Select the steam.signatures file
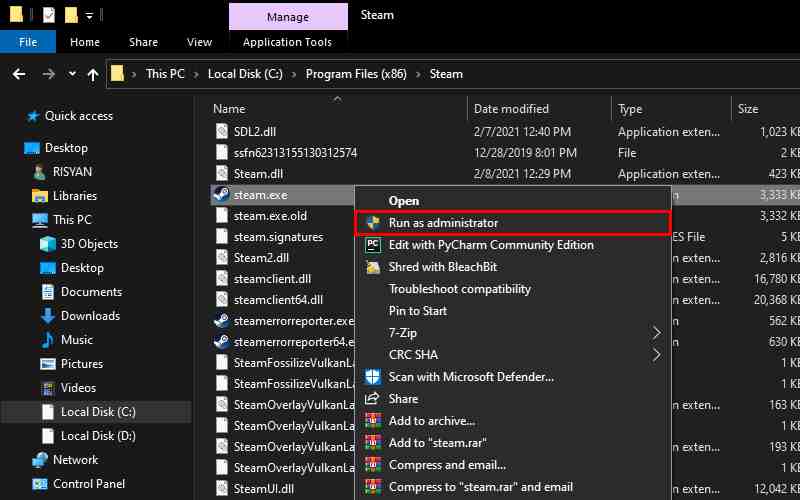The image size is (800, 500). [279, 237]
